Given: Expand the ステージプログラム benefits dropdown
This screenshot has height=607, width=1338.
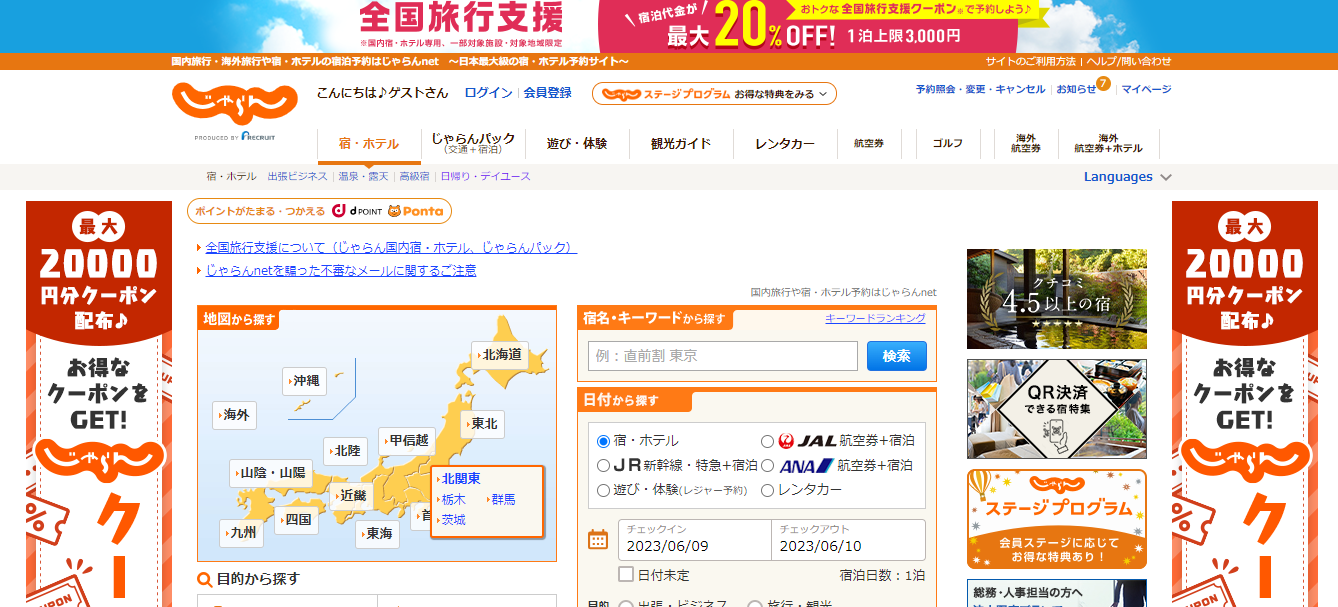Looking at the screenshot, I should pos(714,94).
